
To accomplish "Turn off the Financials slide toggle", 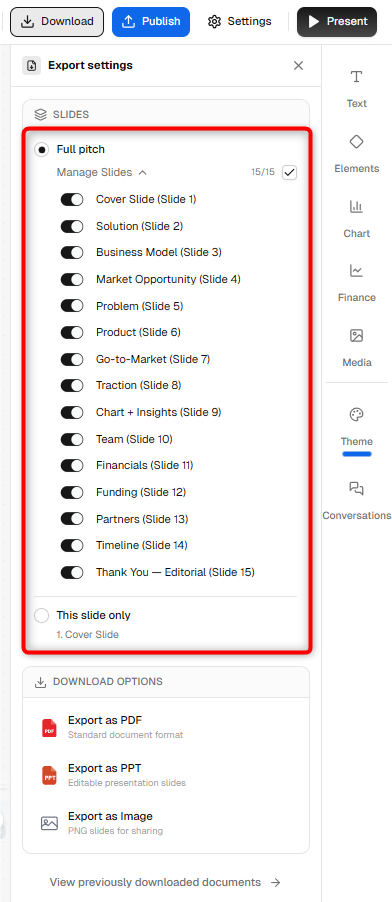I will pos(72,465).
